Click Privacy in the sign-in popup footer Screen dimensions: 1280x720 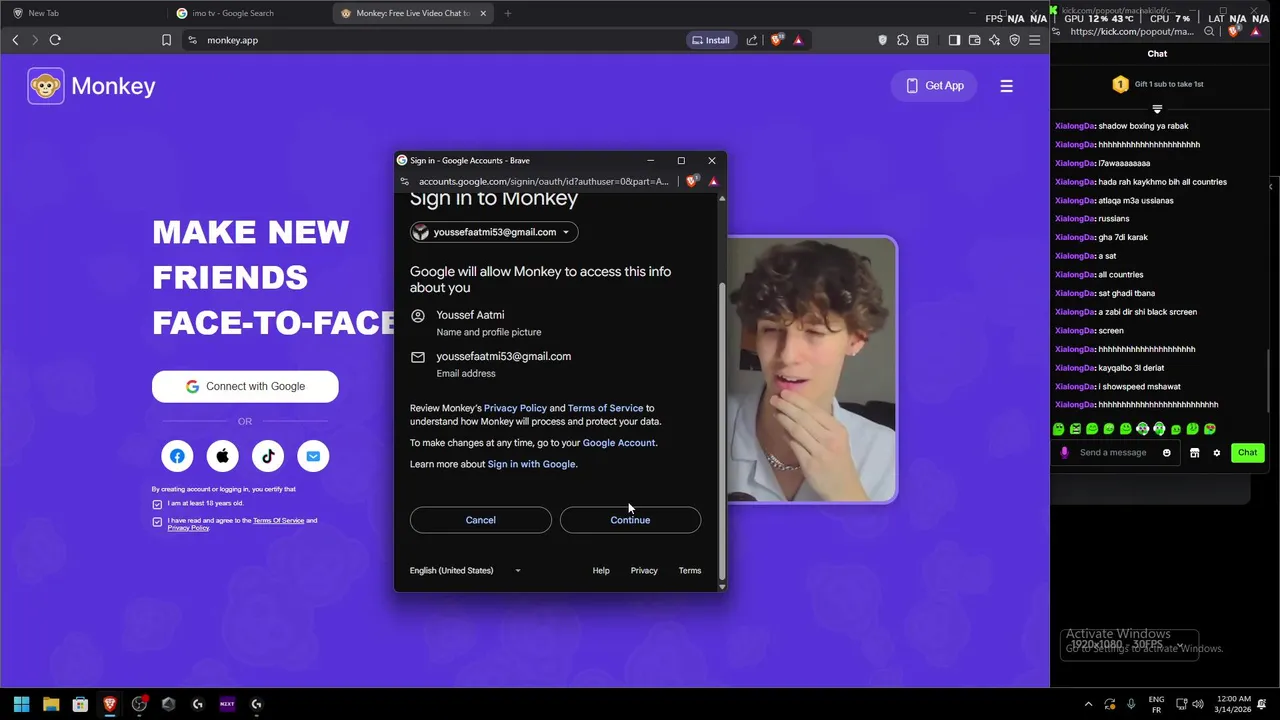(644, 571)
